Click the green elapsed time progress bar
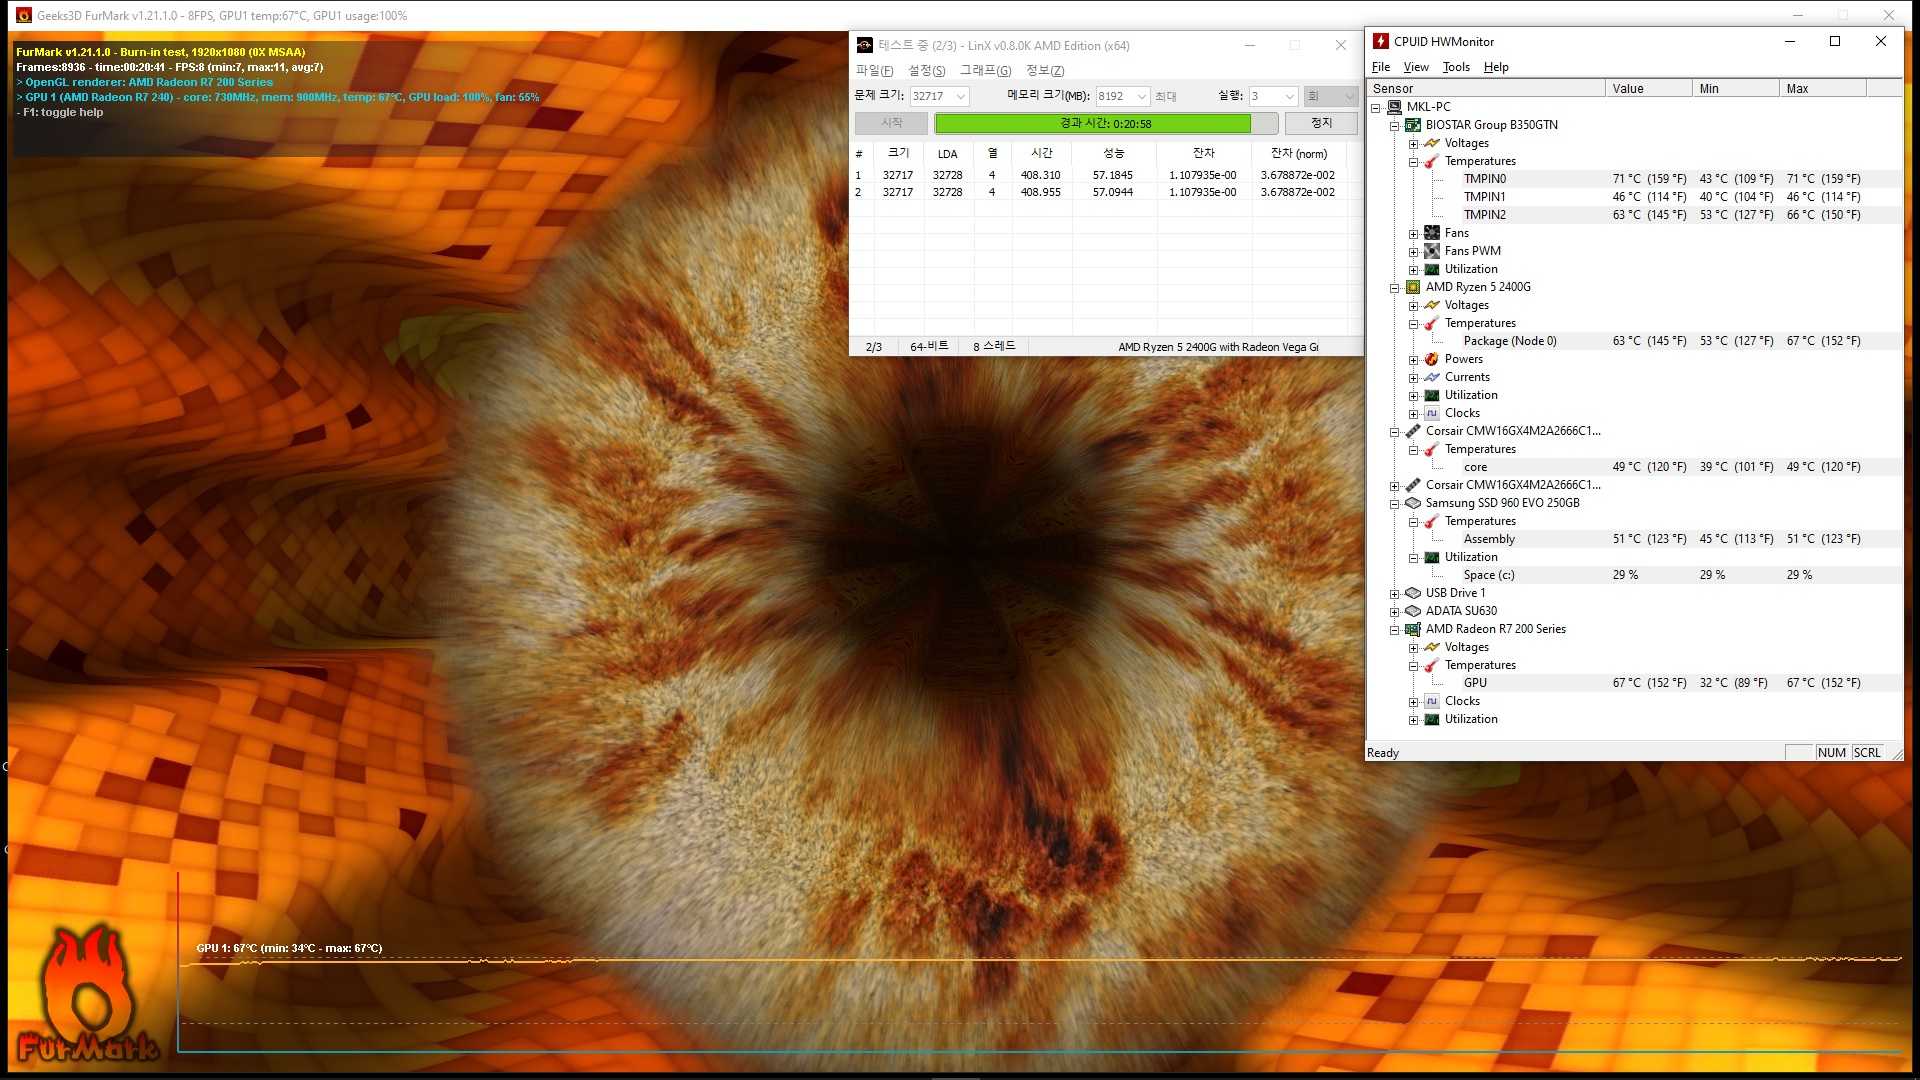This screenshot has width=1920, height=1080. 1092,123
